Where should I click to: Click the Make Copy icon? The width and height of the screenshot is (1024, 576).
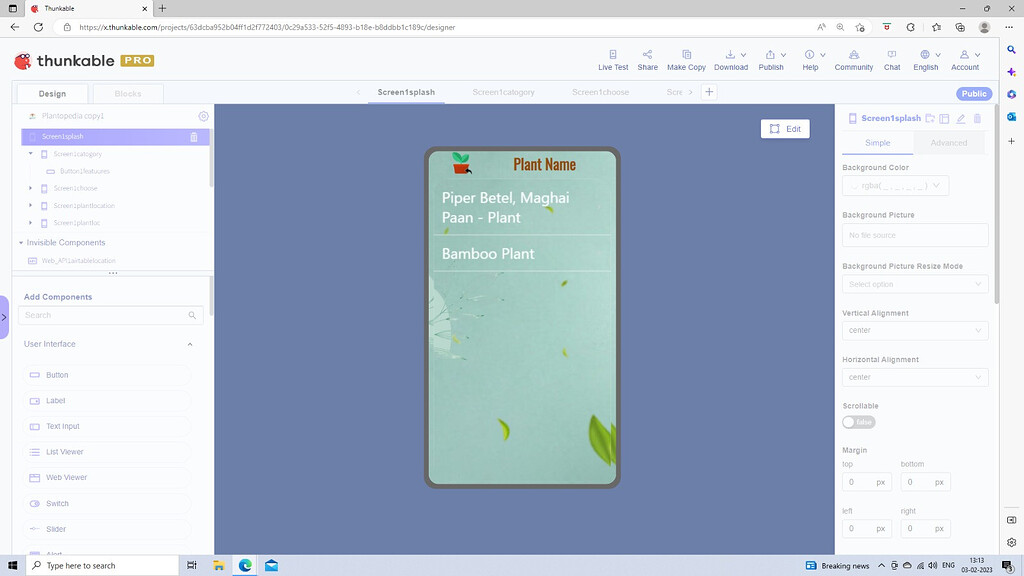pyautogui.click(x=686, y=55)
